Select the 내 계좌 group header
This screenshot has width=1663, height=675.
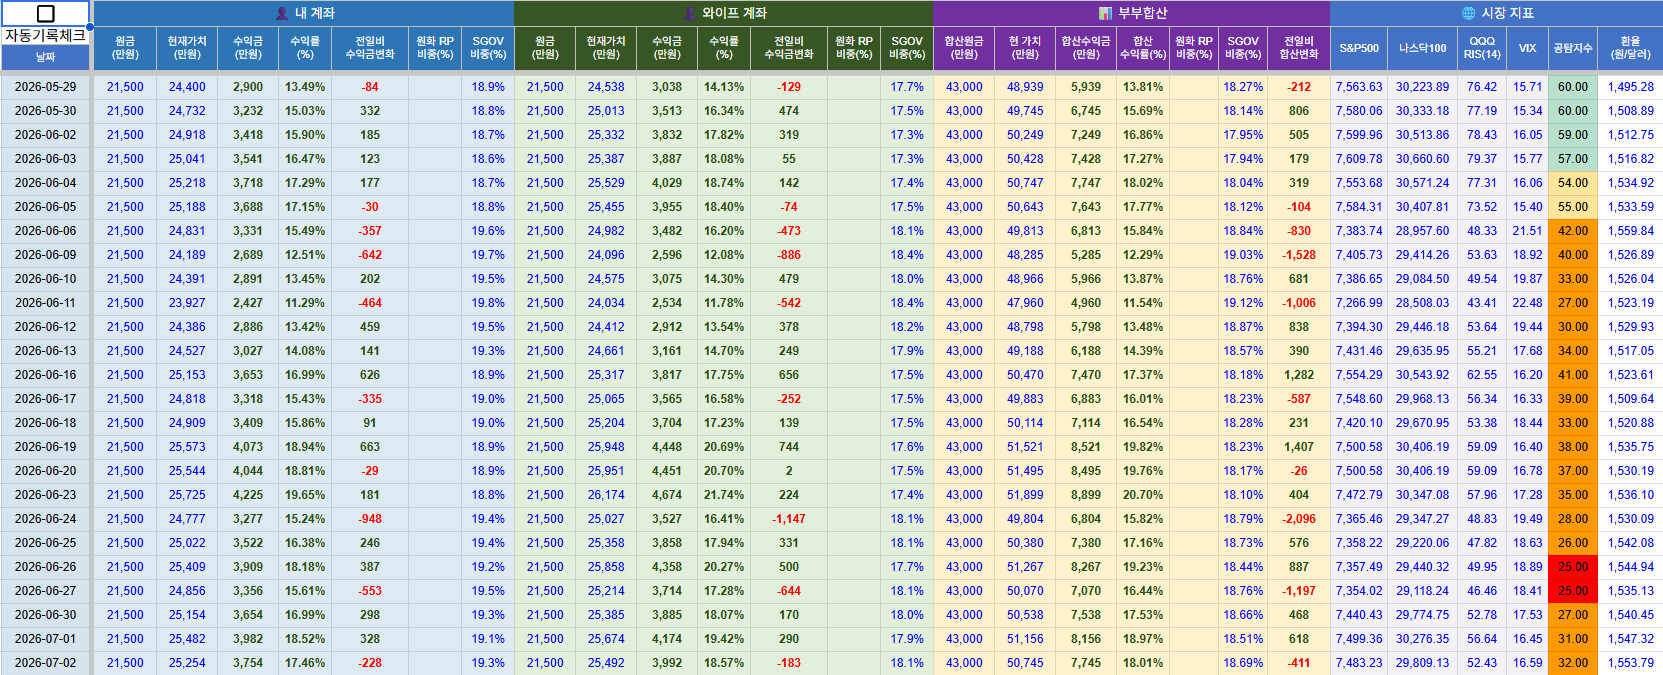(304, 13)
